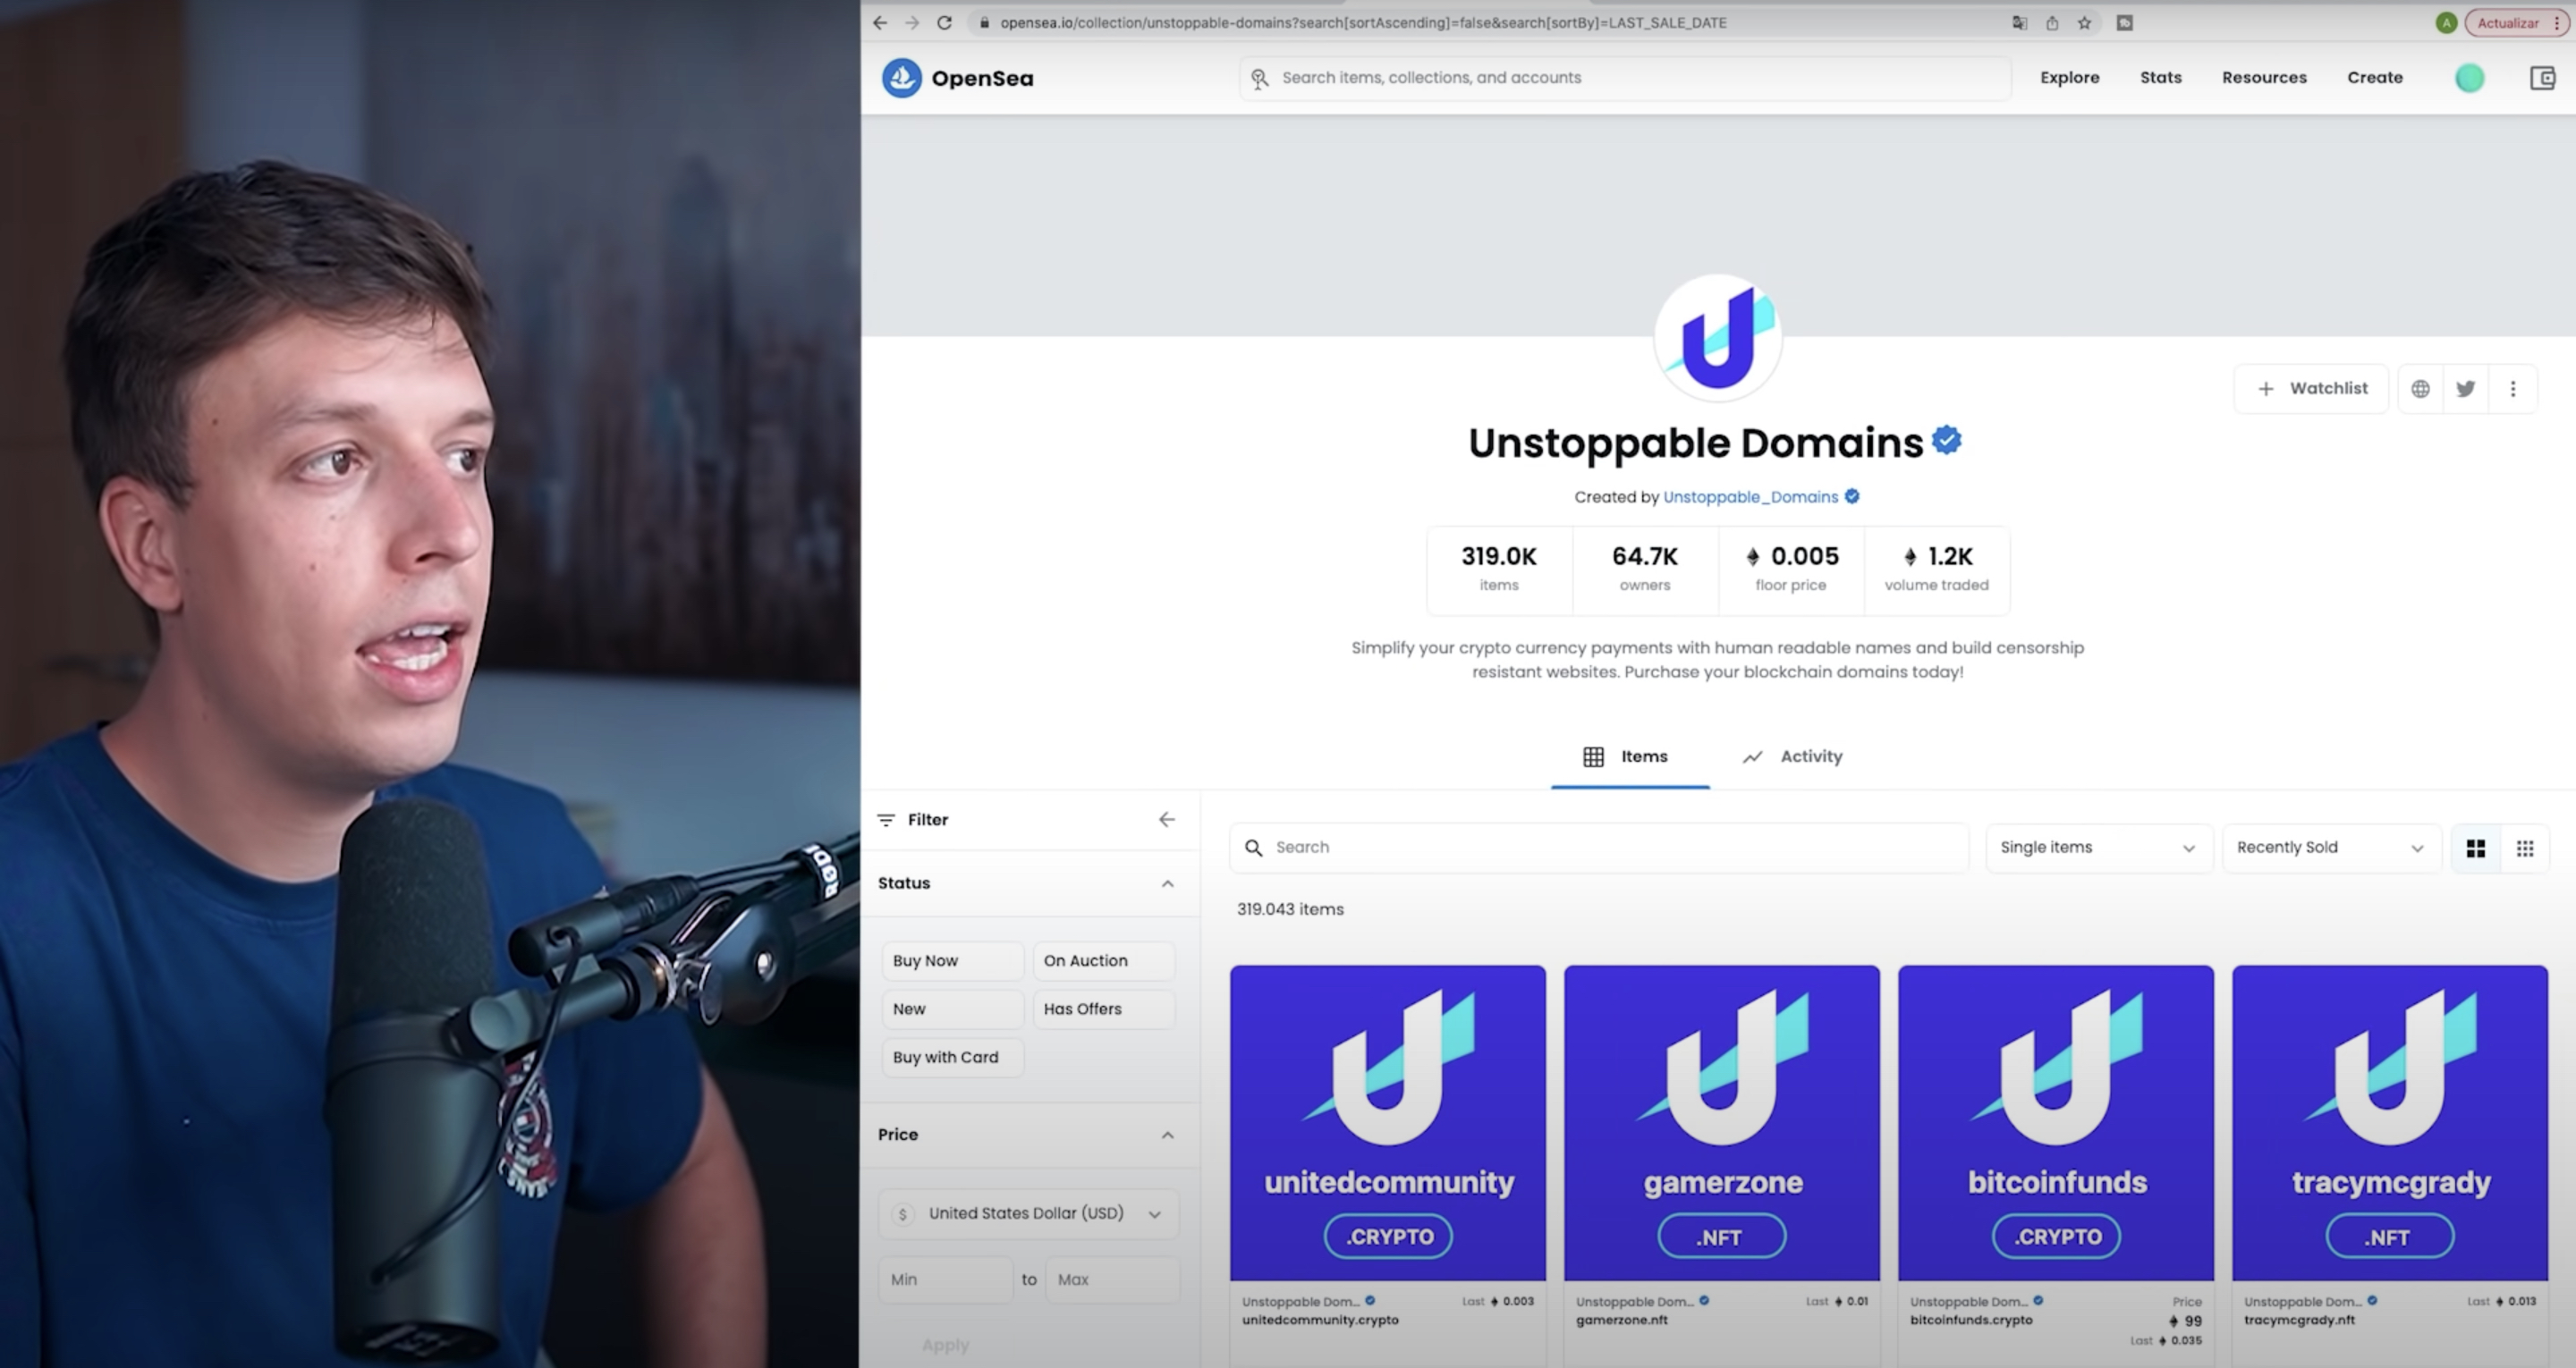Image resolution: width=2576 pixels, height=1368 pixels.
Task: Collapse the Price section
Action: (x=1030, y=1135)
